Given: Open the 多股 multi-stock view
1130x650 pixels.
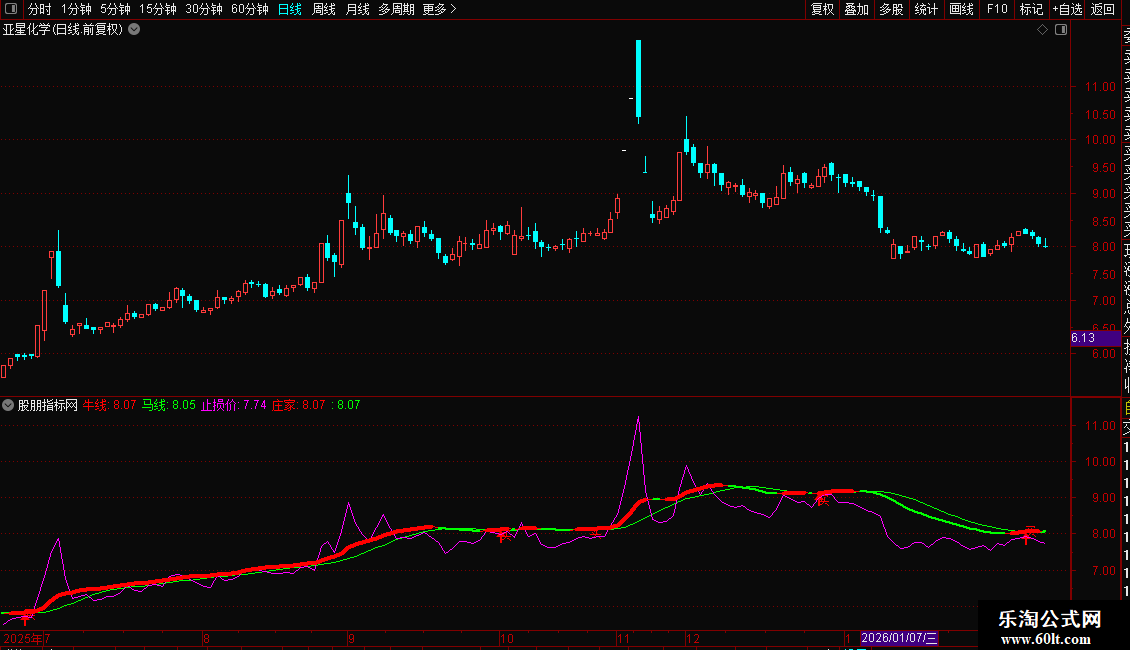Looking at the screenshot, I should (891, 9).
